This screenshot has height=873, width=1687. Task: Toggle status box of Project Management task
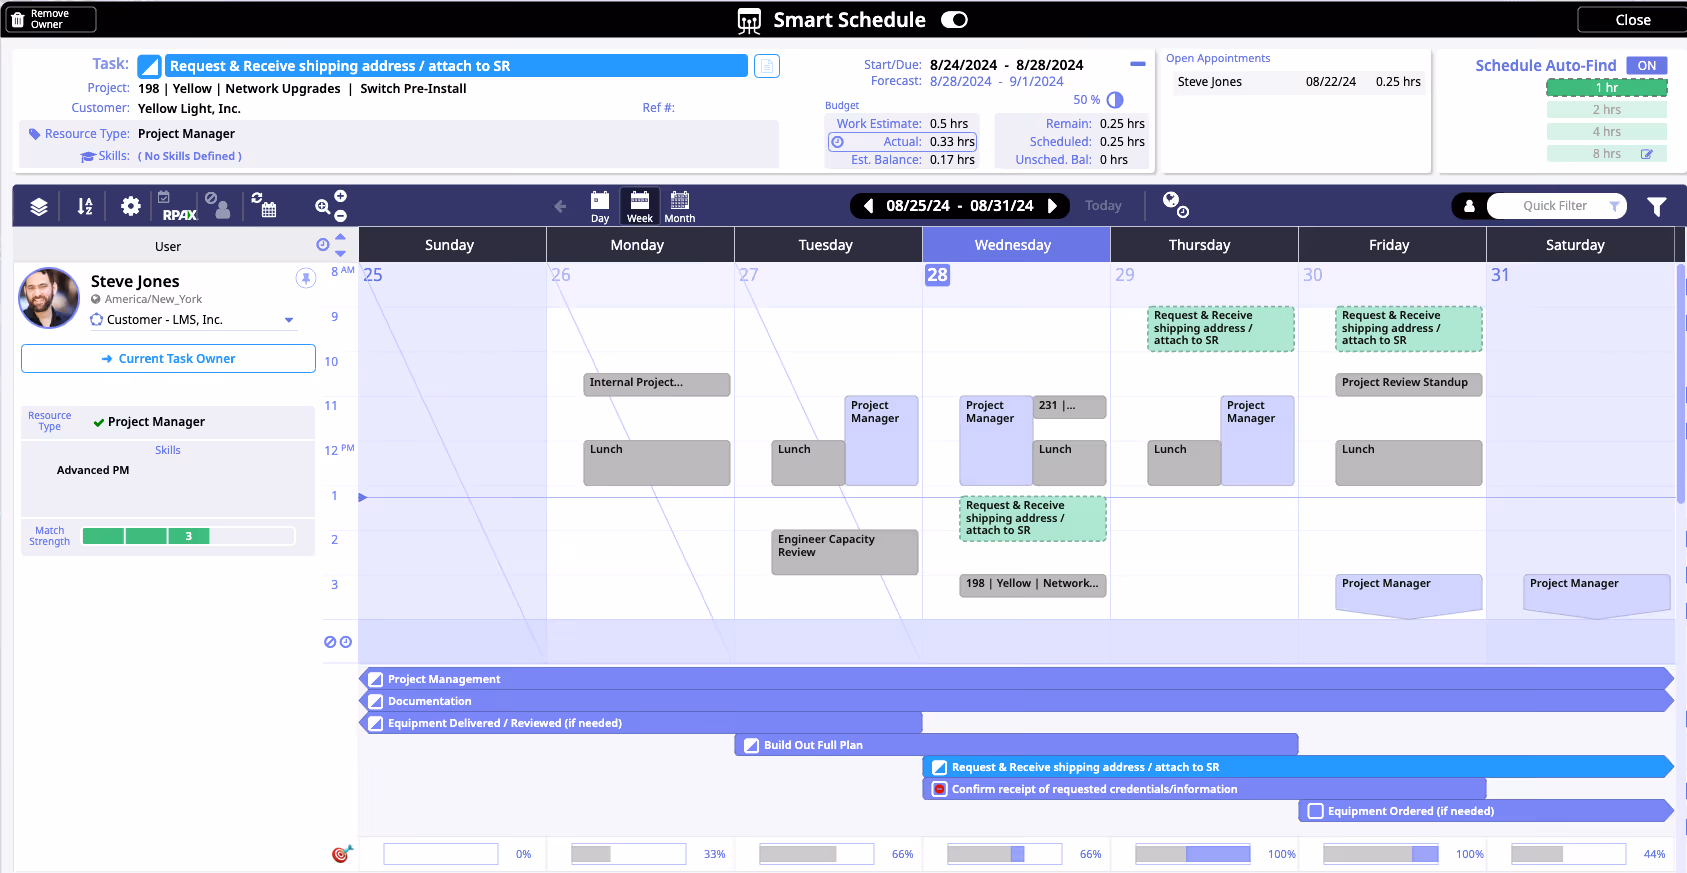tap(376, 680)
